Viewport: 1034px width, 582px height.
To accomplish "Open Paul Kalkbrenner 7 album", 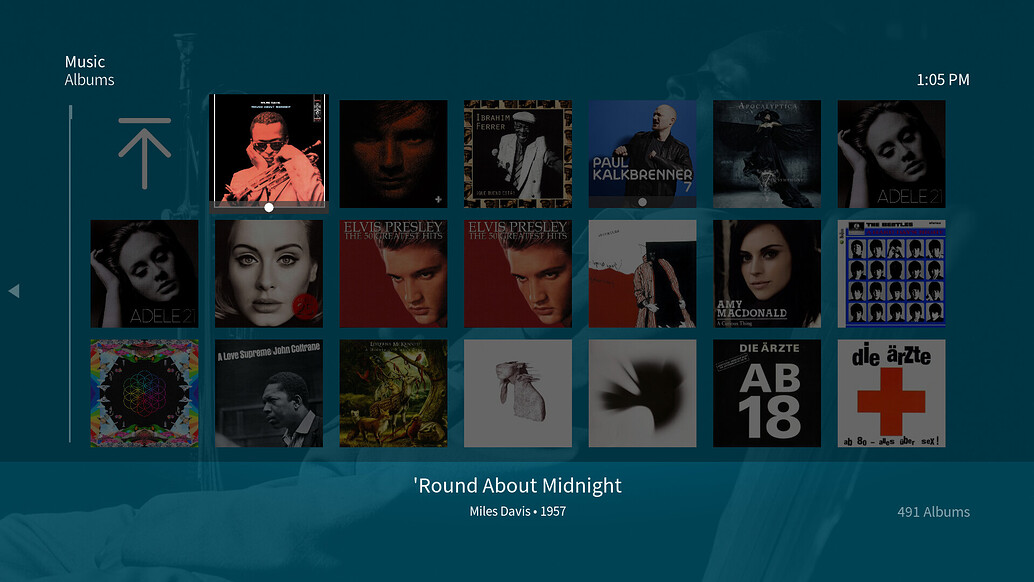I will point(642,154).
